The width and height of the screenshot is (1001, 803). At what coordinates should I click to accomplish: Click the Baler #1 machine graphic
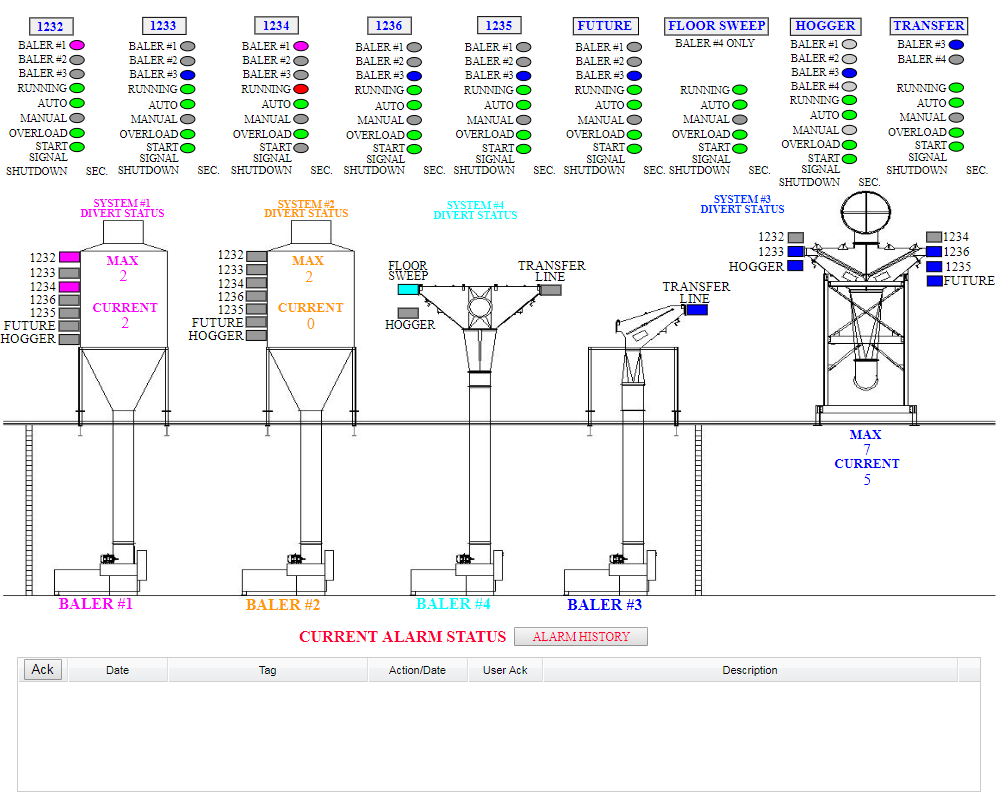click(101, 572)
